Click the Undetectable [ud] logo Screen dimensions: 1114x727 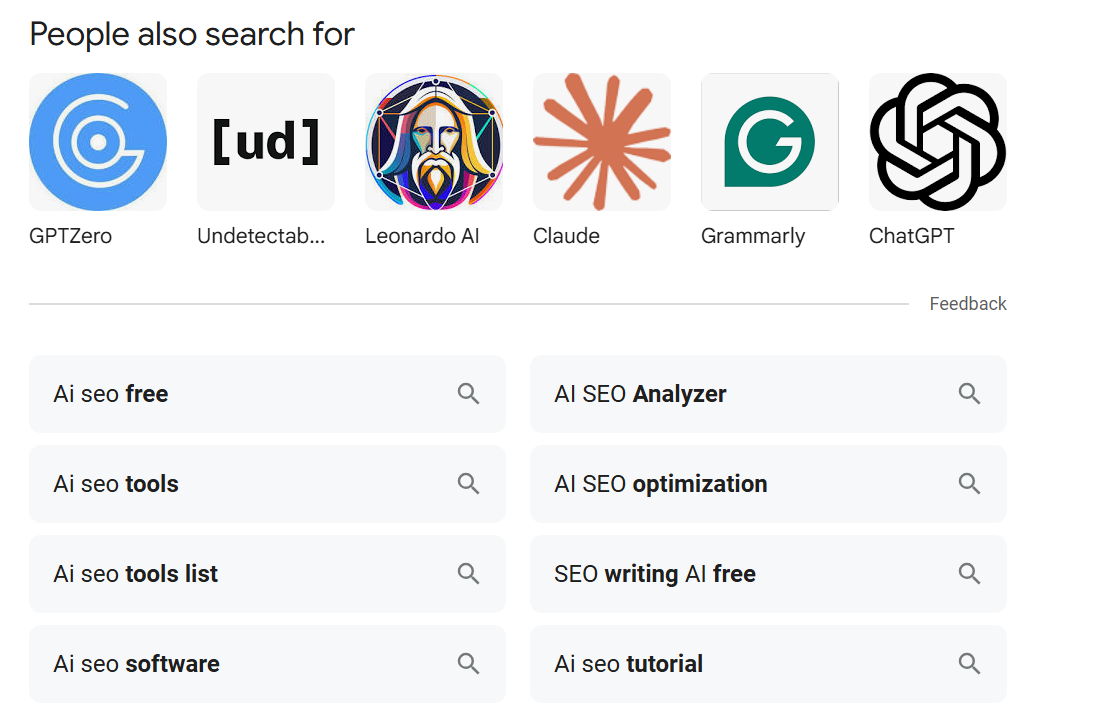coord(265,141)
